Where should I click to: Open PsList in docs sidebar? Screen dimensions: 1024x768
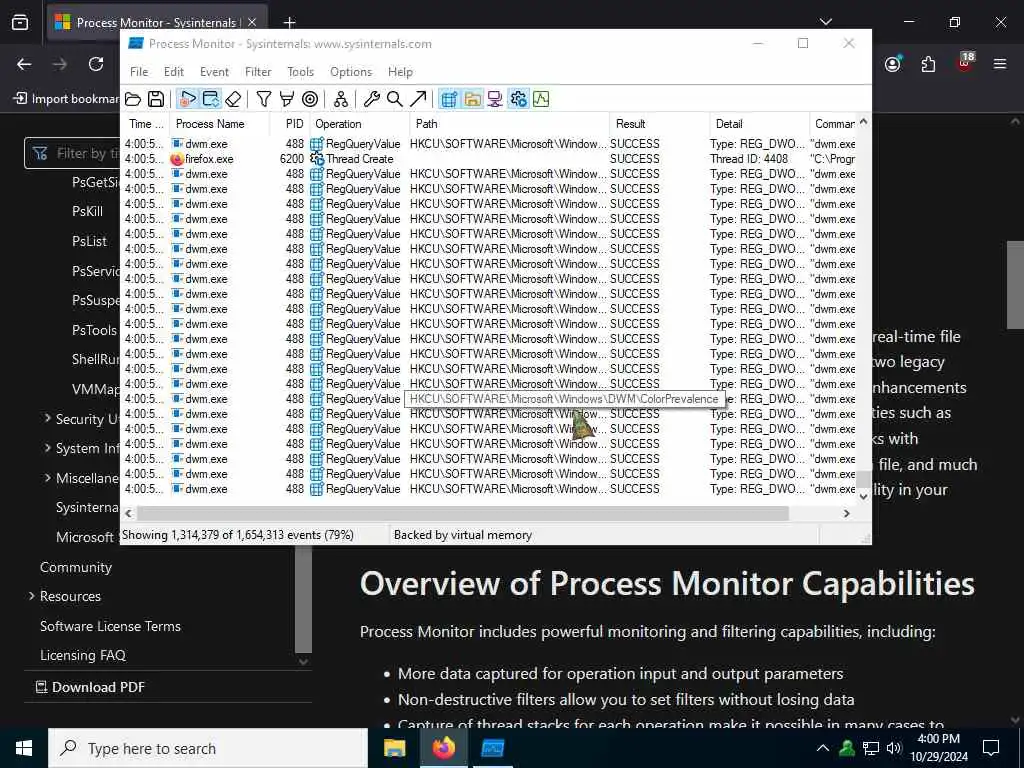coord(89,241)
